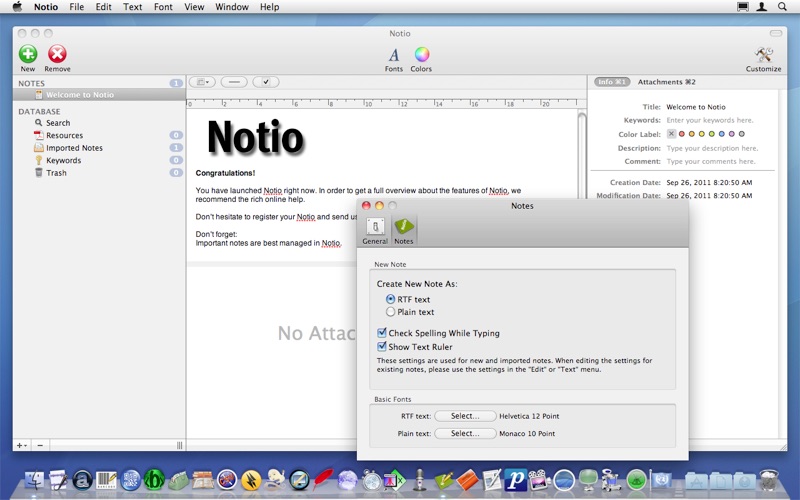
Task: Choose the gray color label
Action: 742,134
